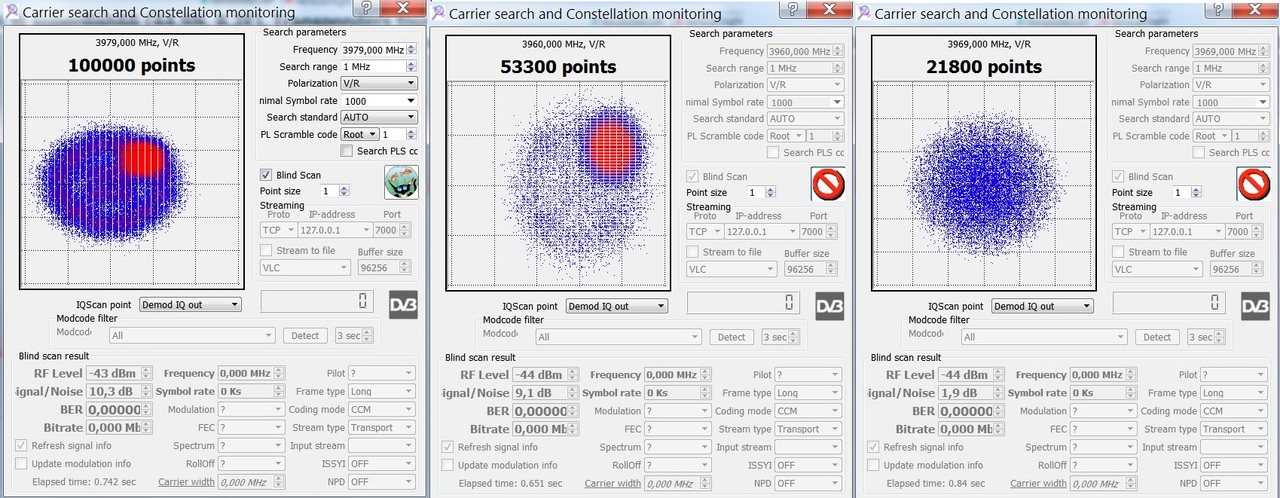Open title-bar help in the 3969 MHz window
This screenshot has width=1280, height=498.
(x=1219, y=8)
